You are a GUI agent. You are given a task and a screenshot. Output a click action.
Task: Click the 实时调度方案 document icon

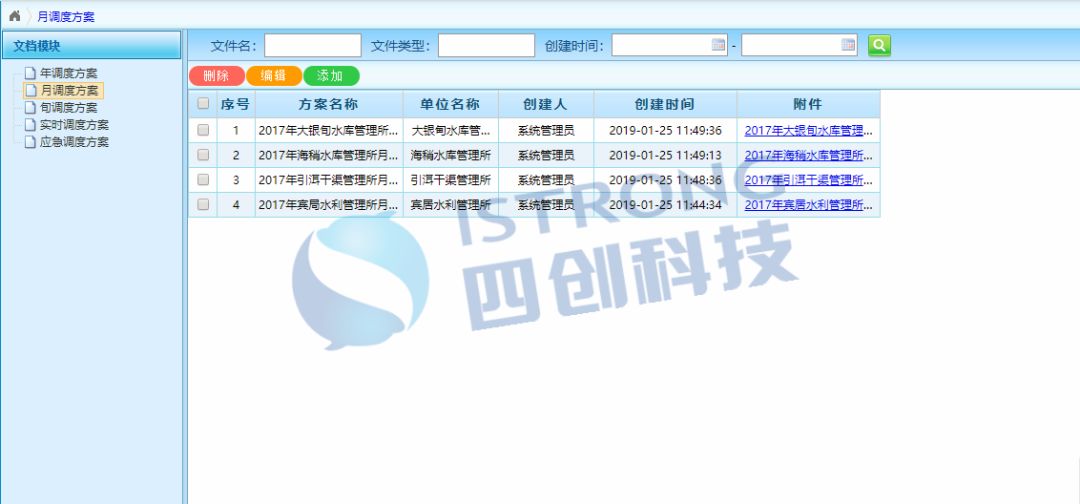[x=30, y=125]
